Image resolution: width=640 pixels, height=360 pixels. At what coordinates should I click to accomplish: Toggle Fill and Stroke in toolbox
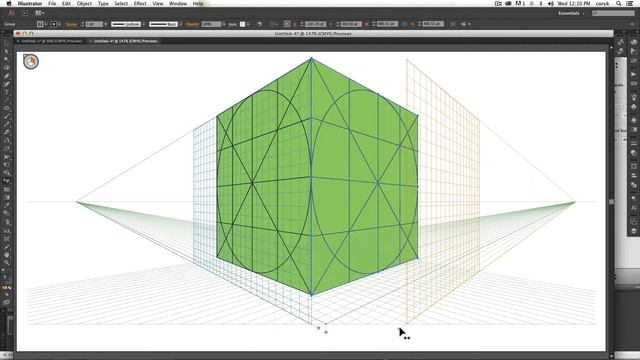tap(6, 279)
